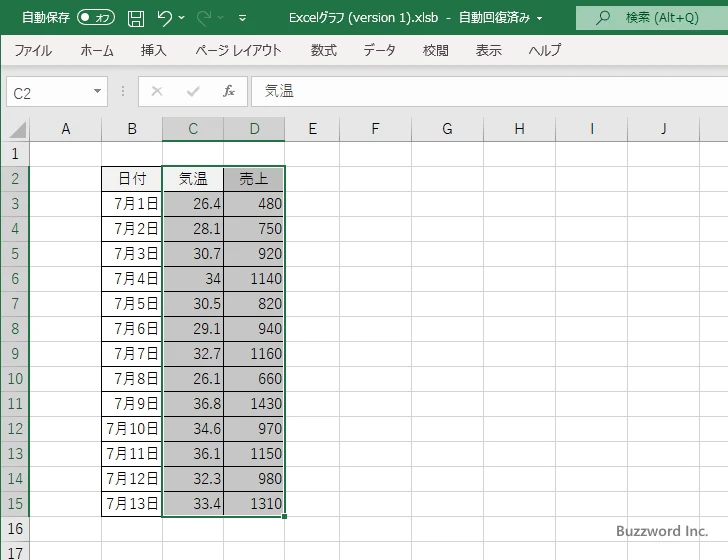Toggle the AutoSave switch
This screenshot has width=728, height=560.
click(x=96, y=18)
